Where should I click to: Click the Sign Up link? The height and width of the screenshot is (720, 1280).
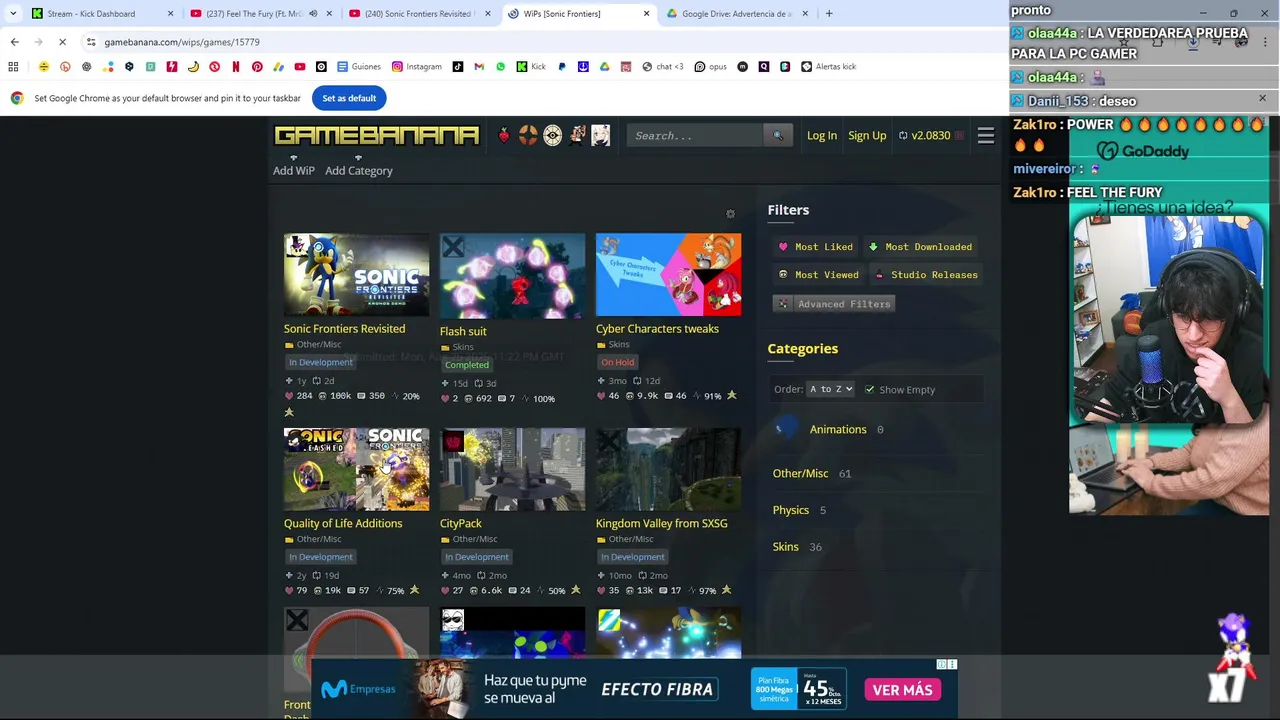point(867,135)
